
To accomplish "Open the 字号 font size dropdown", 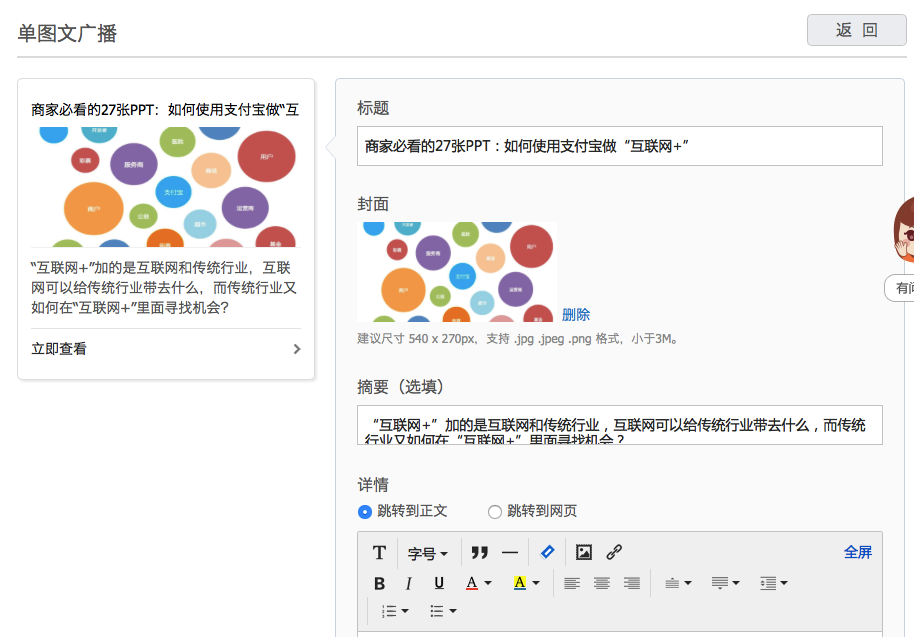I will point(427,553).
